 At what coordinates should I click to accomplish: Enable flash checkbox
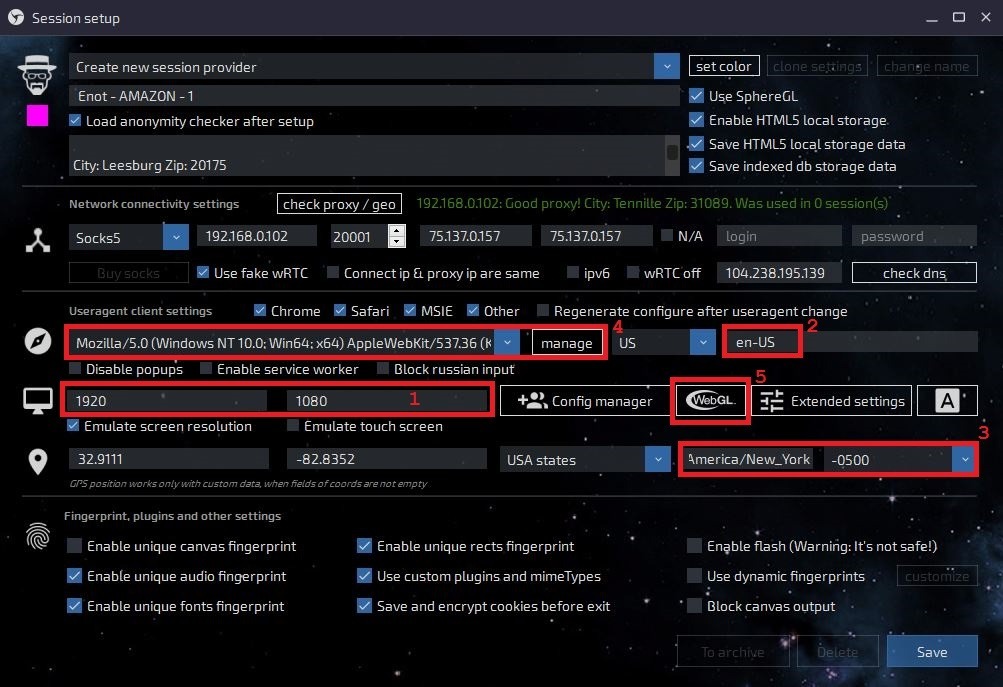tap(694, 546)
